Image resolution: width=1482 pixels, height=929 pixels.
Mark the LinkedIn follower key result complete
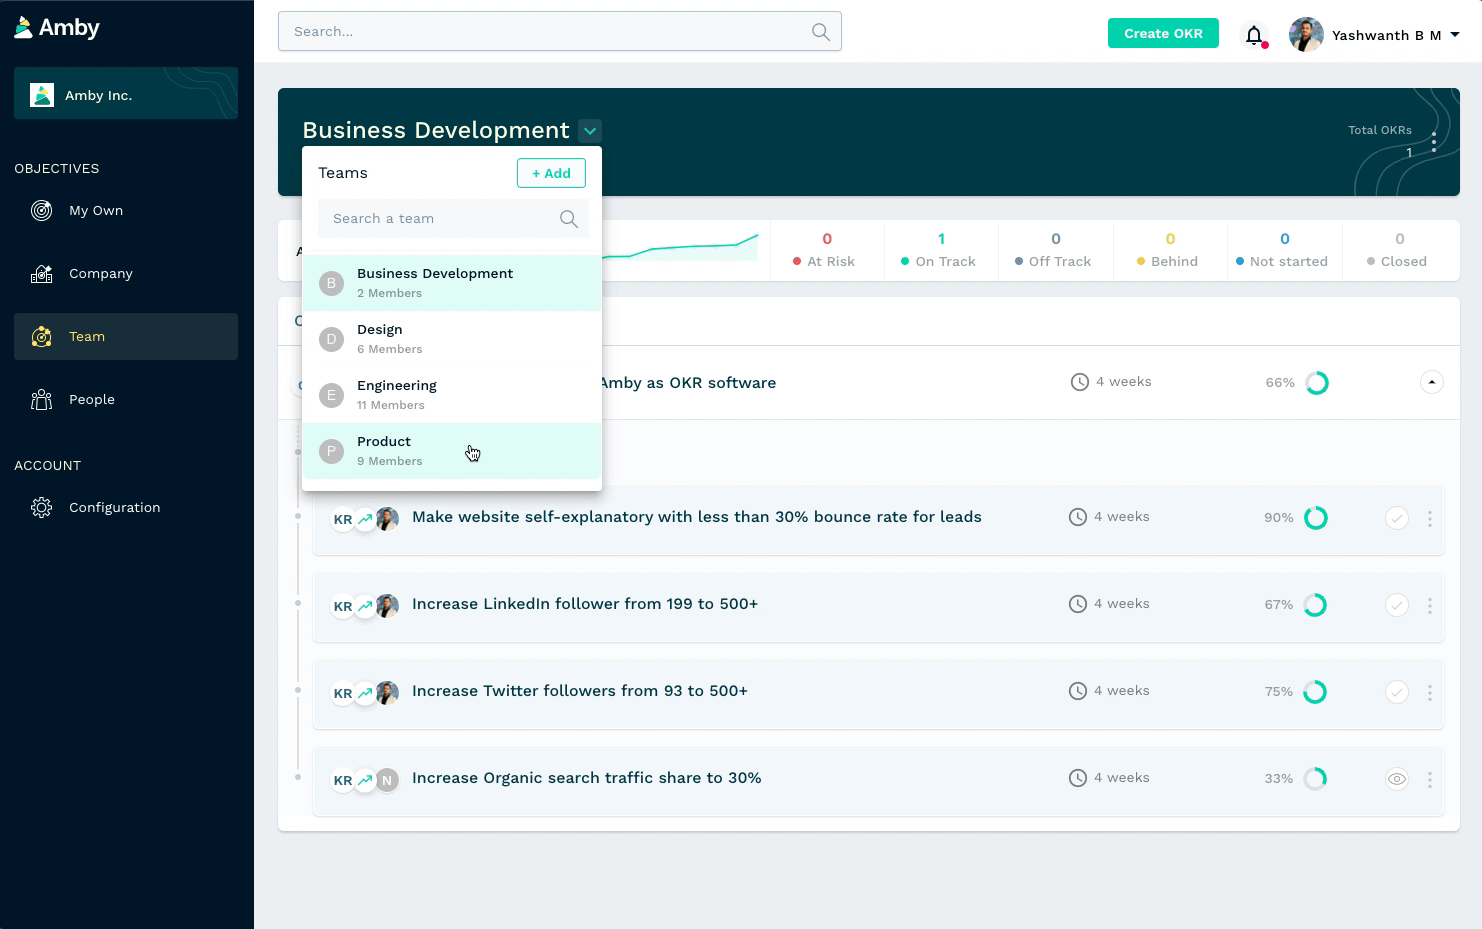pyautogui.click(x=1397, y=605)
